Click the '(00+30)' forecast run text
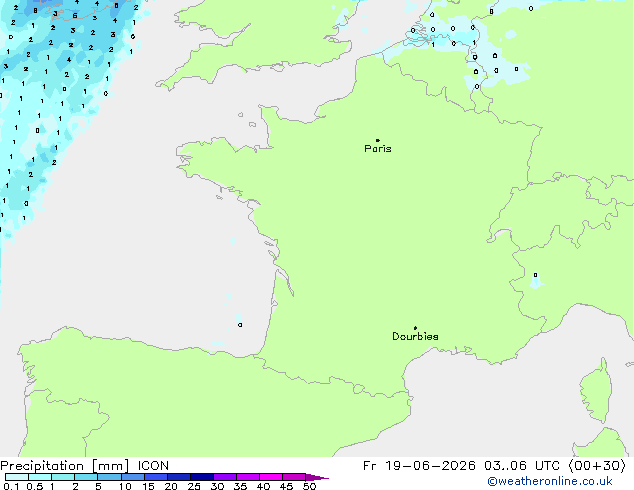This screenshot has height=490, width=634. (597, 466)
